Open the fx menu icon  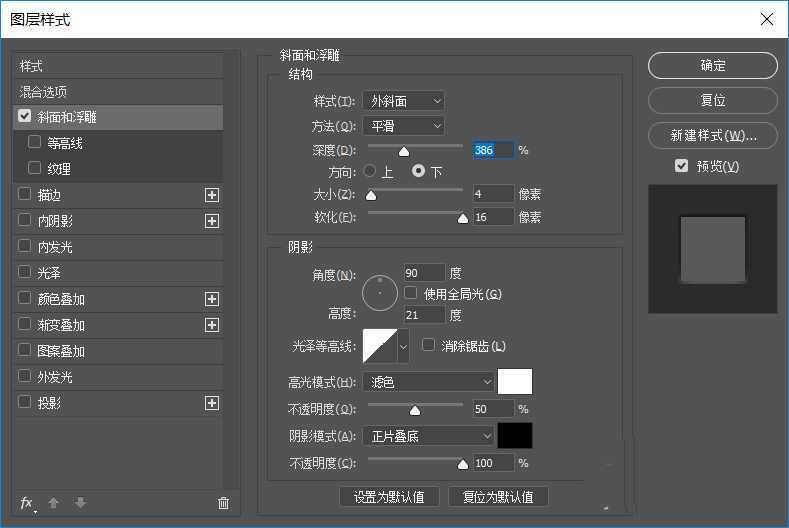27,503
